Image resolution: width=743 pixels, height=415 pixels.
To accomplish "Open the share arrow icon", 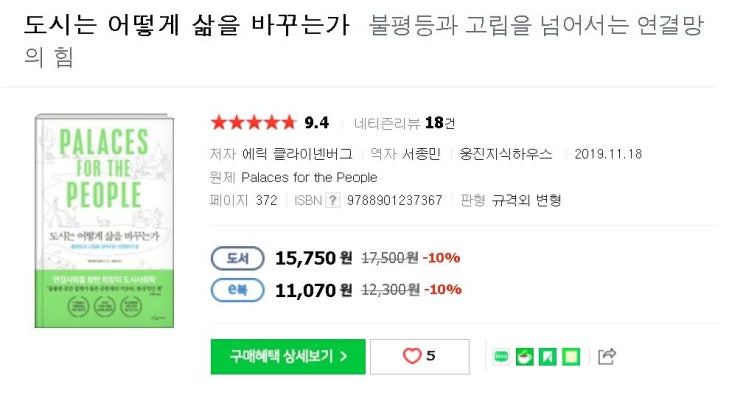I will point(607,356).
